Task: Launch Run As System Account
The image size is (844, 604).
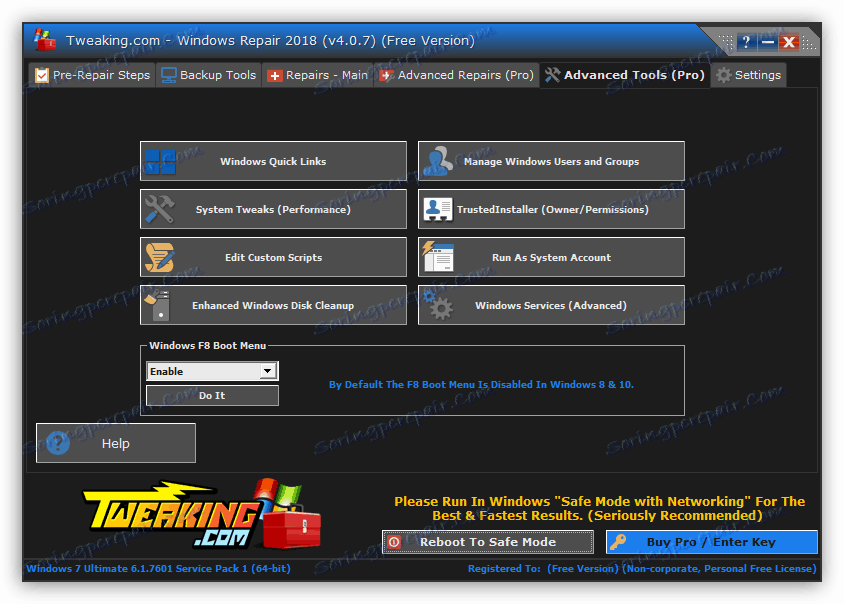Action: point(551,257)
